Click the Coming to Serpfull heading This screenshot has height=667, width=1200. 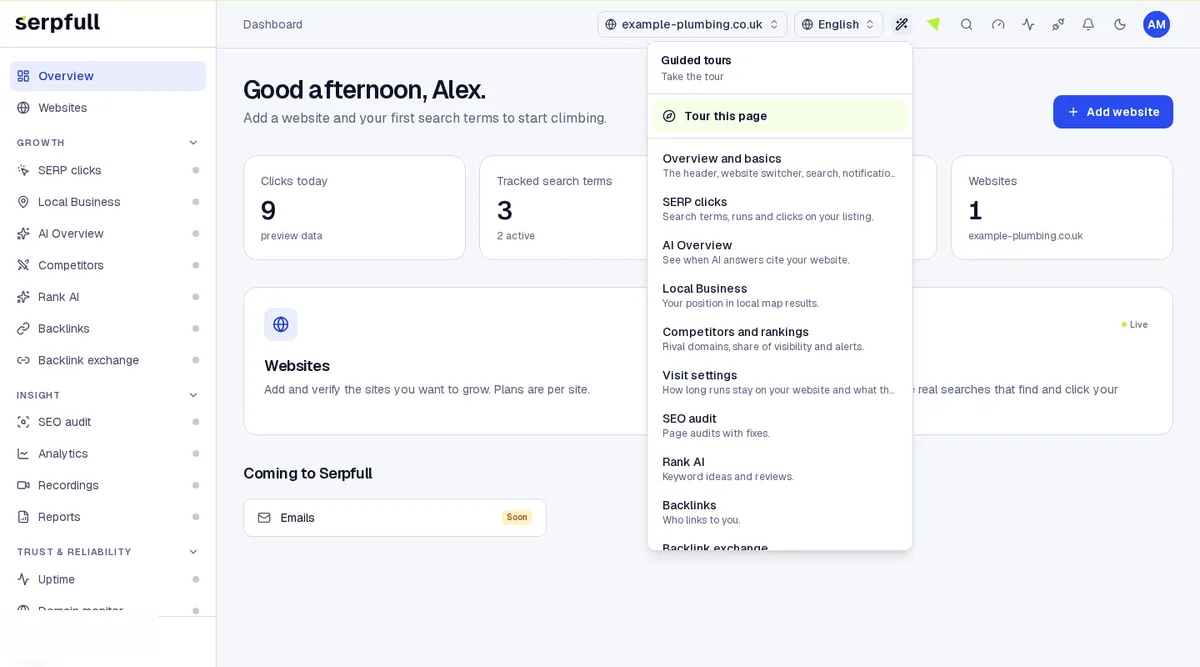pyautogui.click(x=308, y=473)
